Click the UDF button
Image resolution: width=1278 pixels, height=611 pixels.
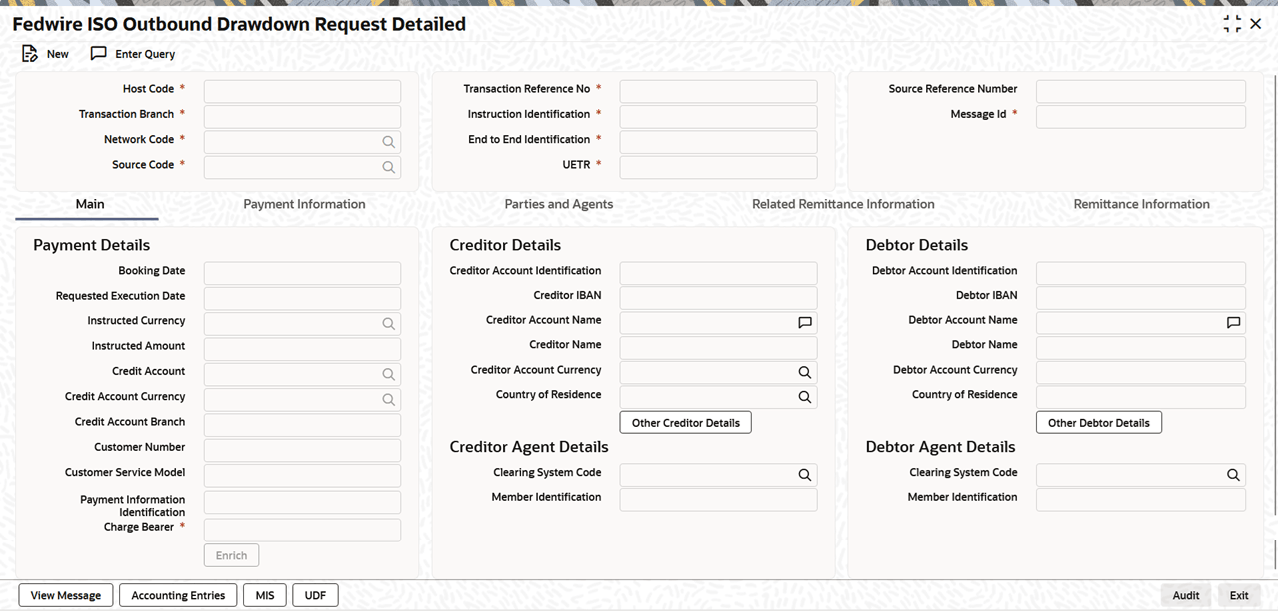coord(316,595)
